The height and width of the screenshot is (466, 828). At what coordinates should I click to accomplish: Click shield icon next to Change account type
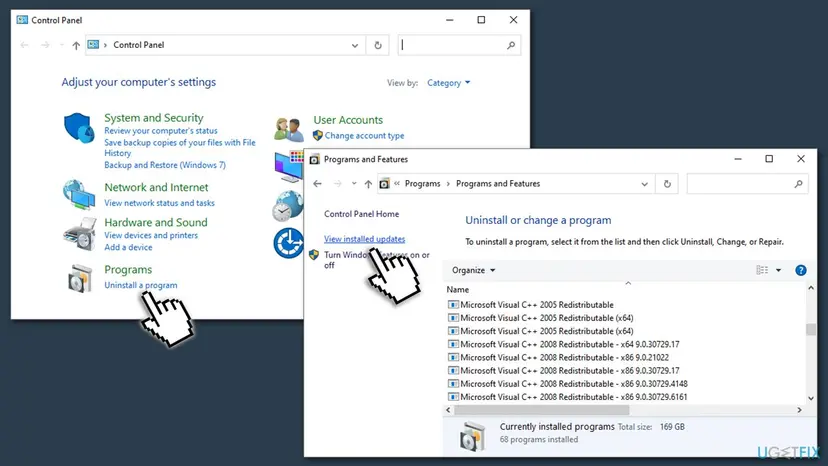pos(317,136)
